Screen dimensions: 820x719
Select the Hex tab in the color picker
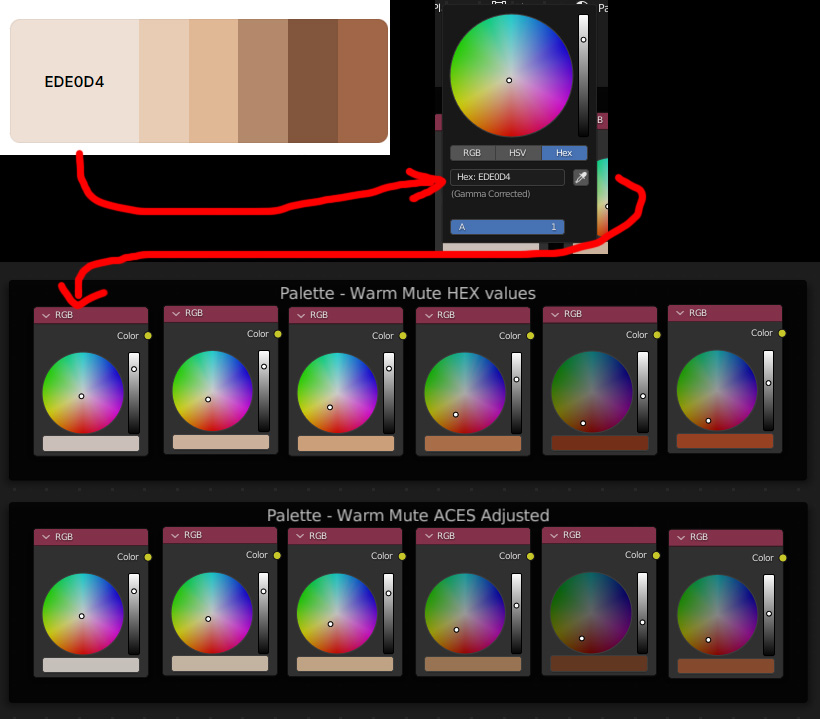564,153
